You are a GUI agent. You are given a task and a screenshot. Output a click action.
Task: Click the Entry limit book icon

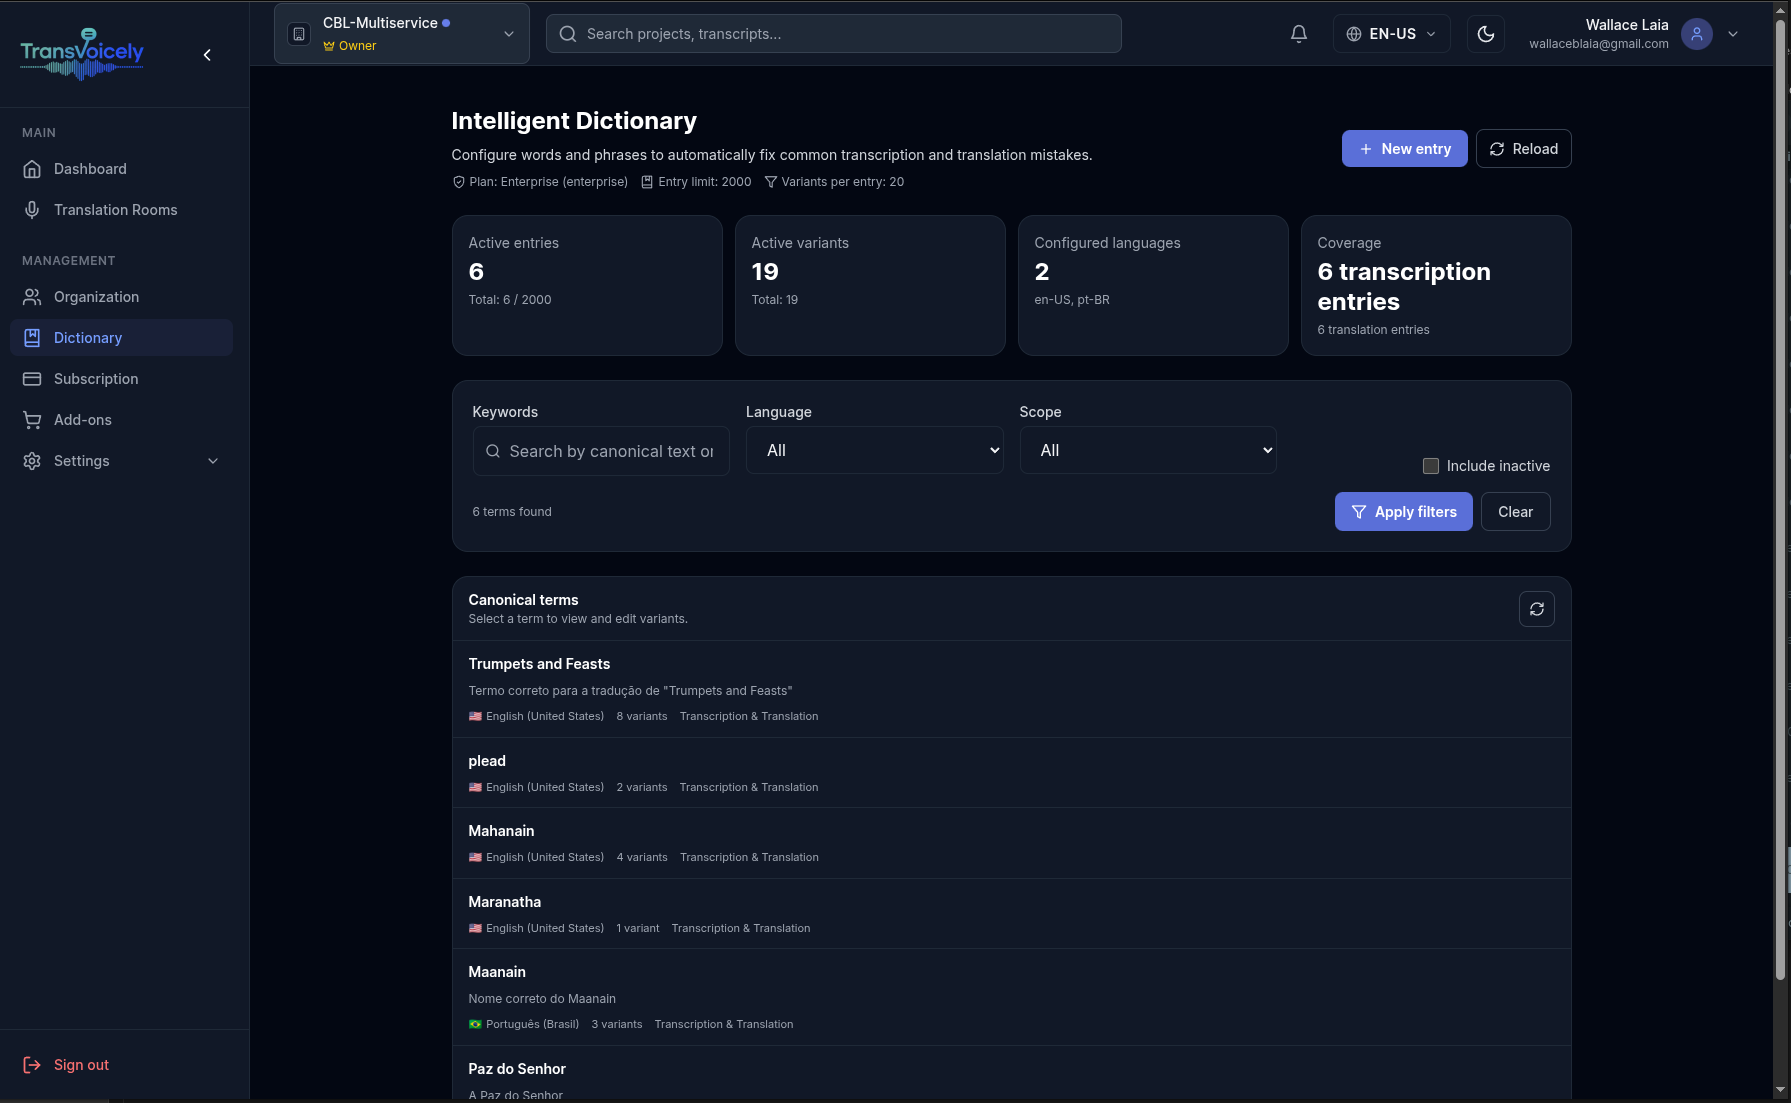(x=647, y=182)
